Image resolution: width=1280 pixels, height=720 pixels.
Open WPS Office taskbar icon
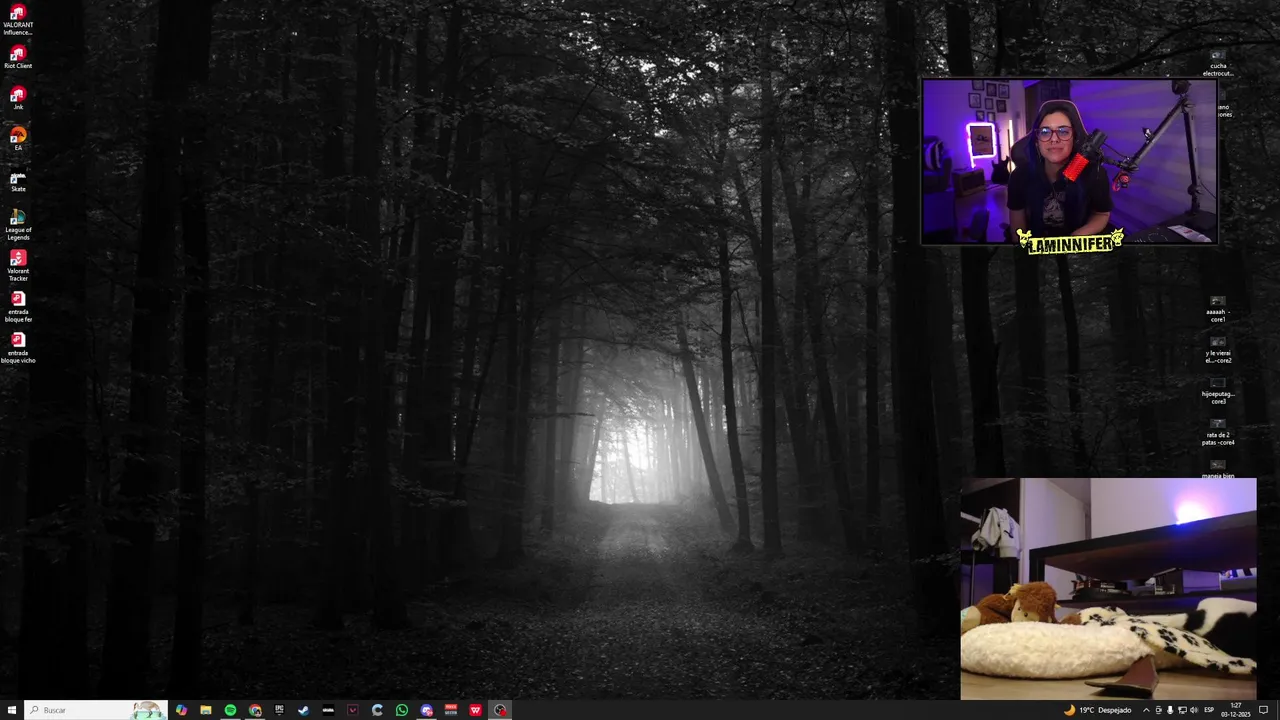coord(475,710)
